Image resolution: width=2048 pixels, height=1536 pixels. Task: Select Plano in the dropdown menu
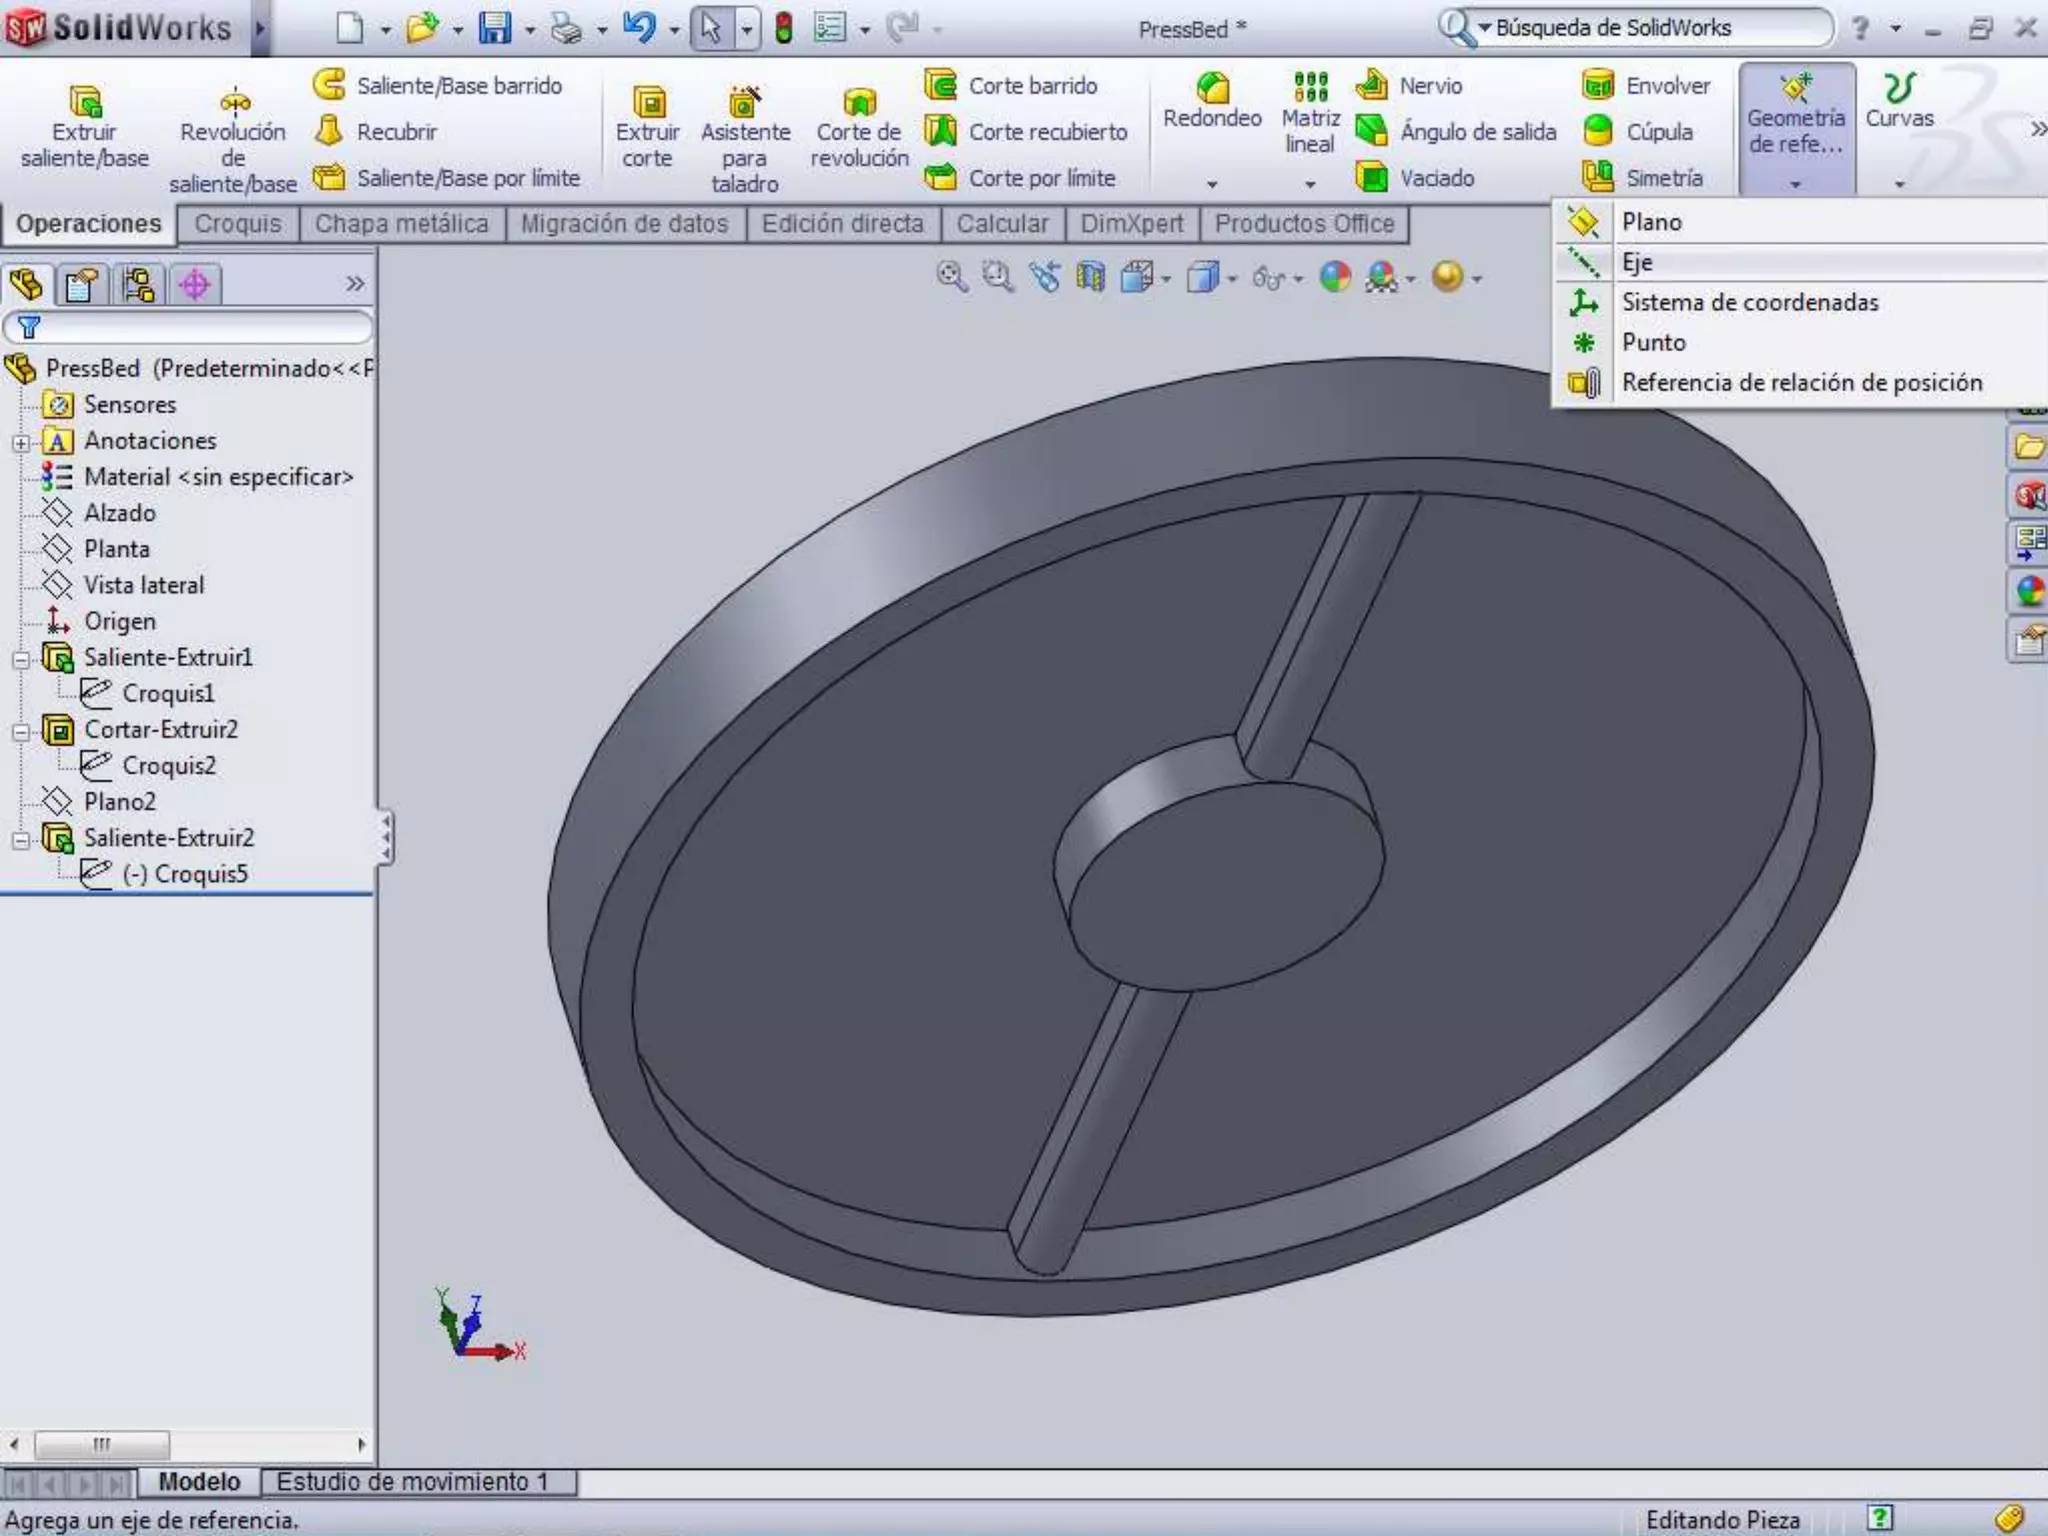pos(1651,222)
